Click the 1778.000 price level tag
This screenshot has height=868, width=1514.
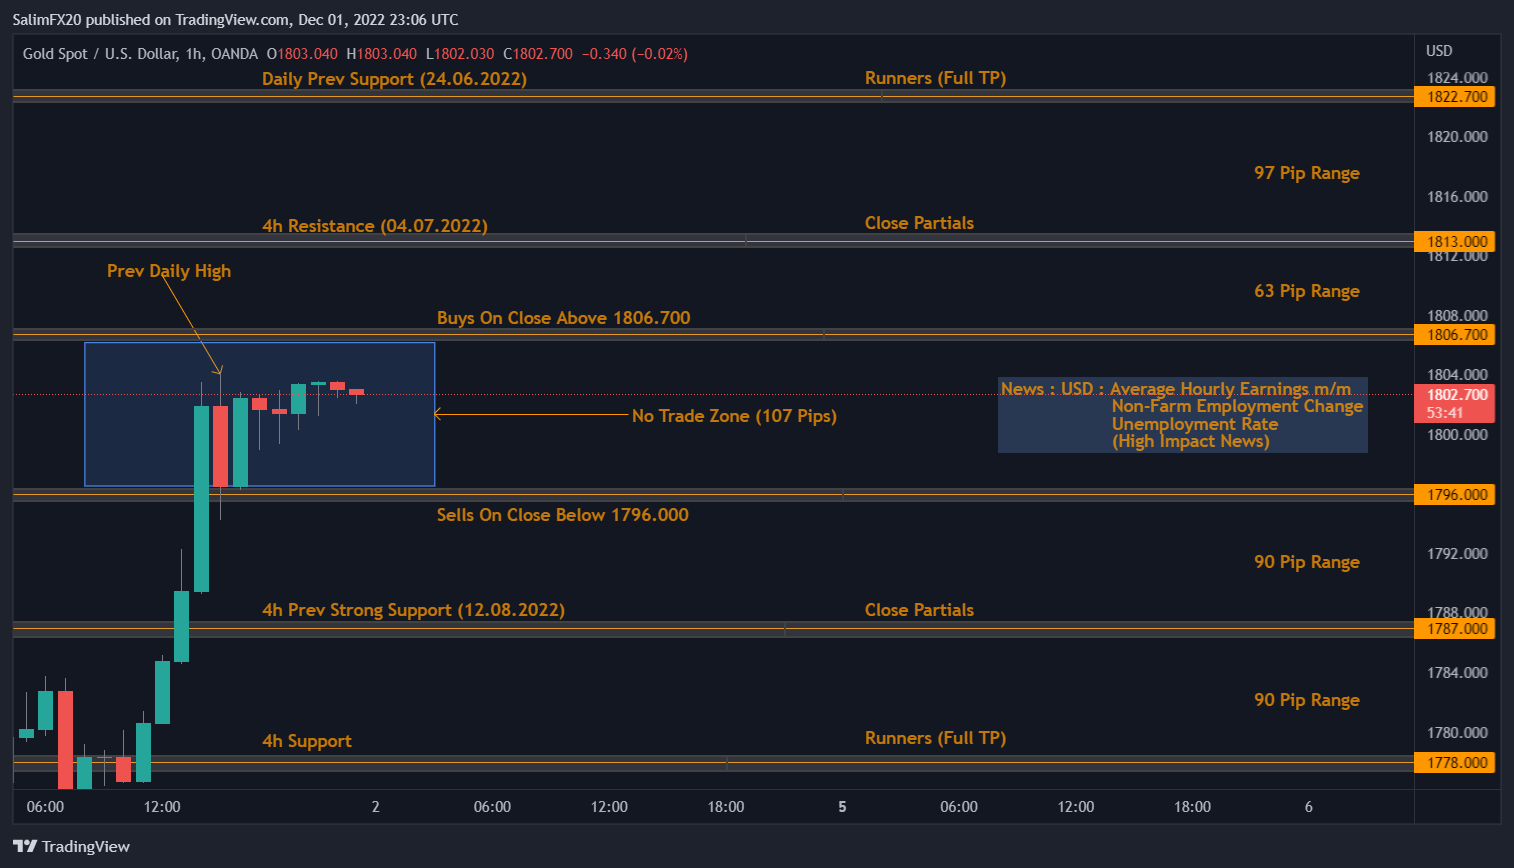pyautogui.click(x=1455, y=761)
